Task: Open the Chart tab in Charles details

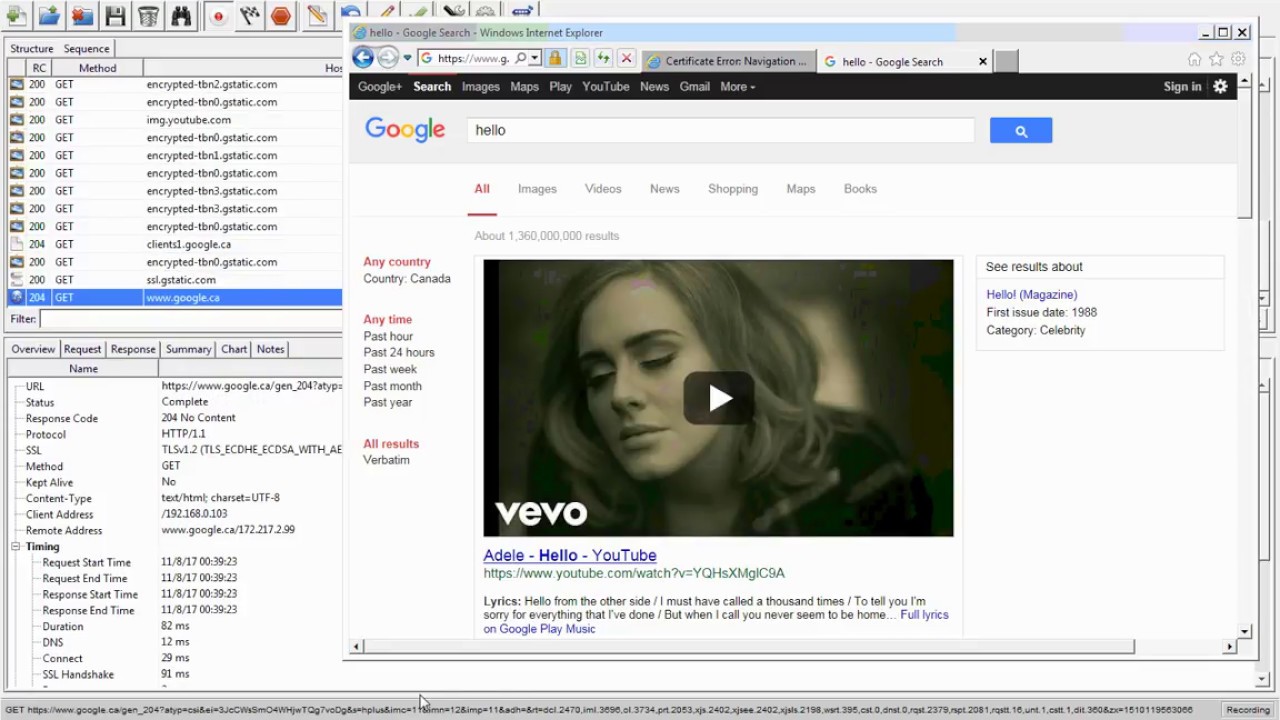Action: click(234, 349)
